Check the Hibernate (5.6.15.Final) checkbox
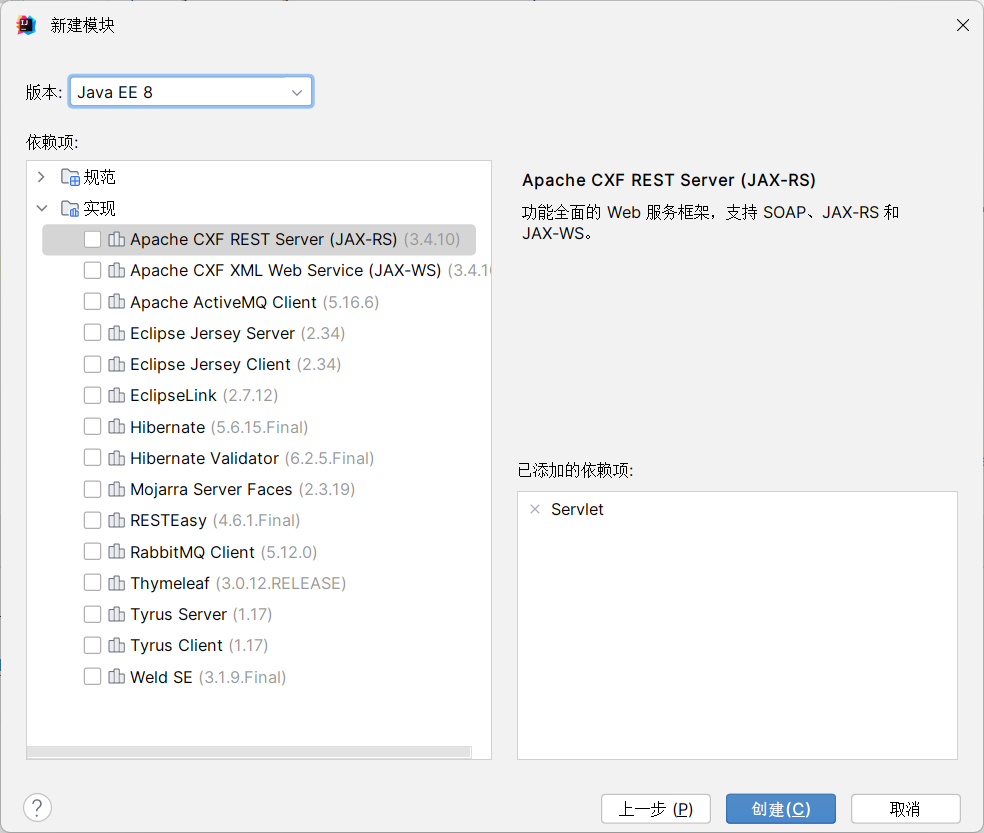The image size is (984, 833). click(x=92, y=427)
